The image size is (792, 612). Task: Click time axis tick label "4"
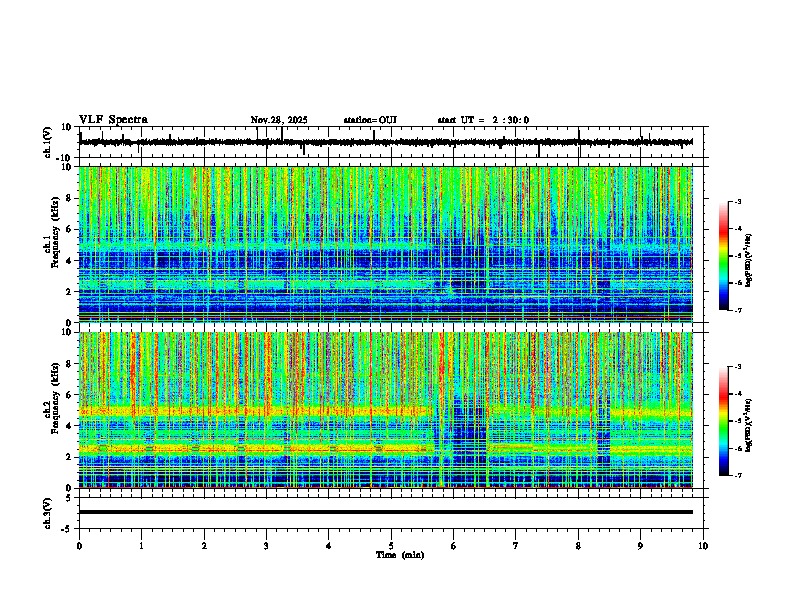point(329,546)
